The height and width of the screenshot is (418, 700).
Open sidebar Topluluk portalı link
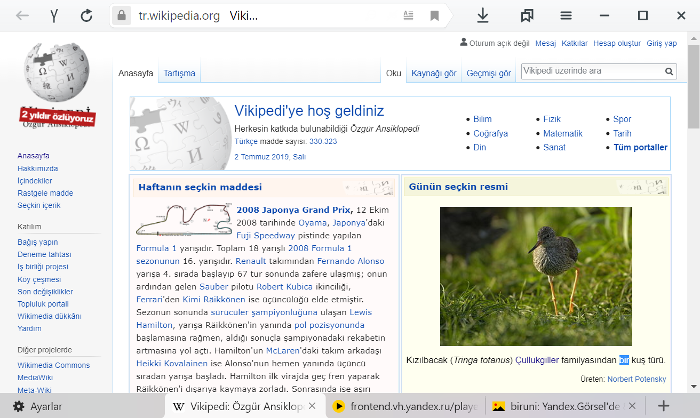click(43, 304)
